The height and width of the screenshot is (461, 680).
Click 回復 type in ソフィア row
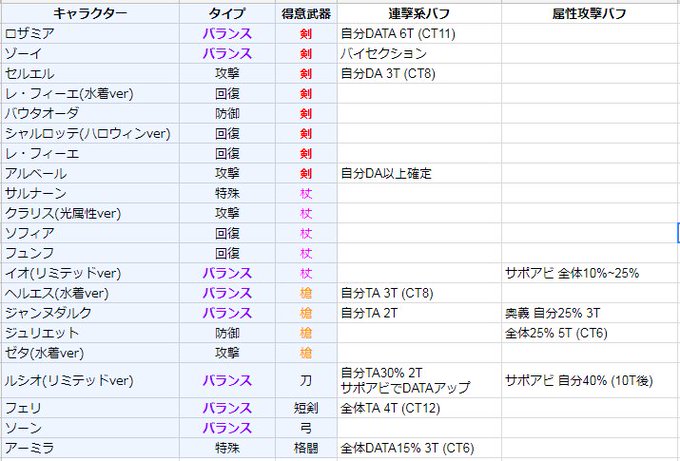coord(227,233)
